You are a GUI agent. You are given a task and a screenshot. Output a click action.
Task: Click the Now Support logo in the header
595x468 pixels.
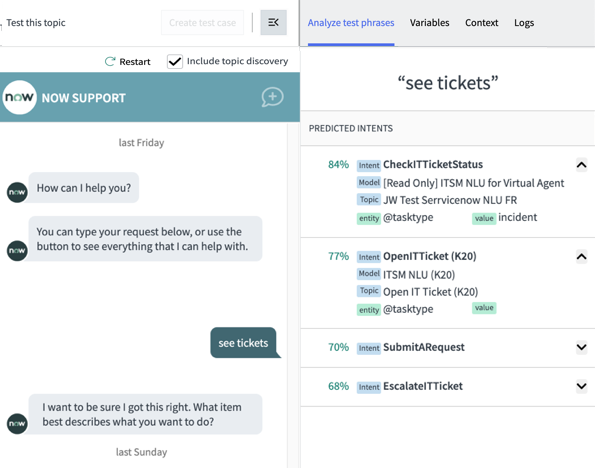(19, 98)
